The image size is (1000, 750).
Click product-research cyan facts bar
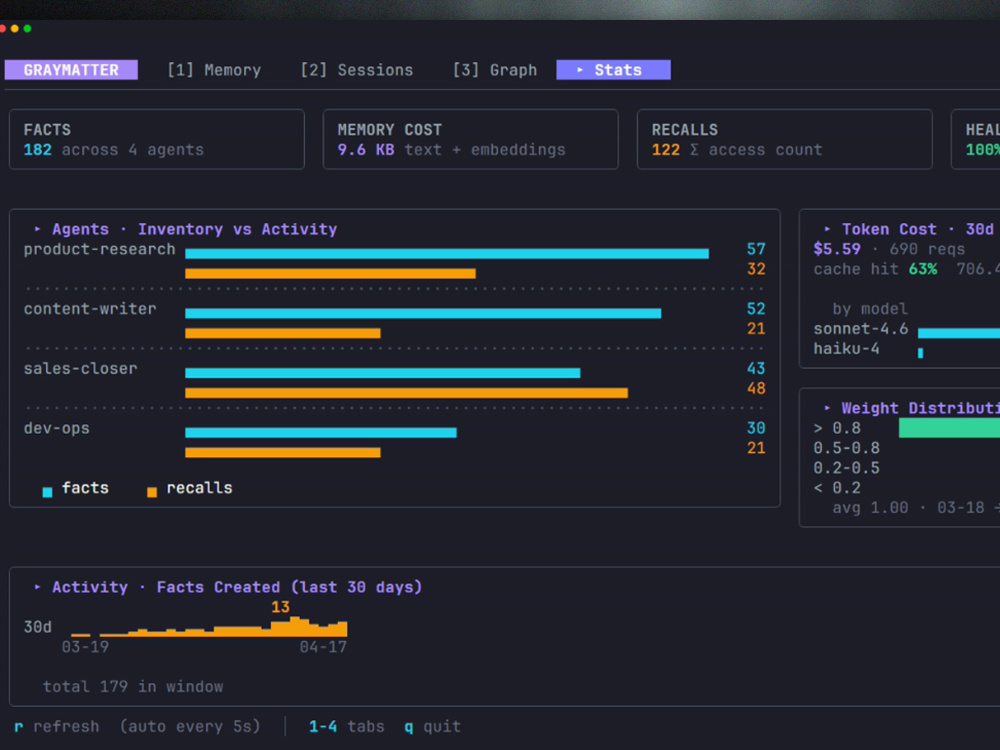pos(446,254)
